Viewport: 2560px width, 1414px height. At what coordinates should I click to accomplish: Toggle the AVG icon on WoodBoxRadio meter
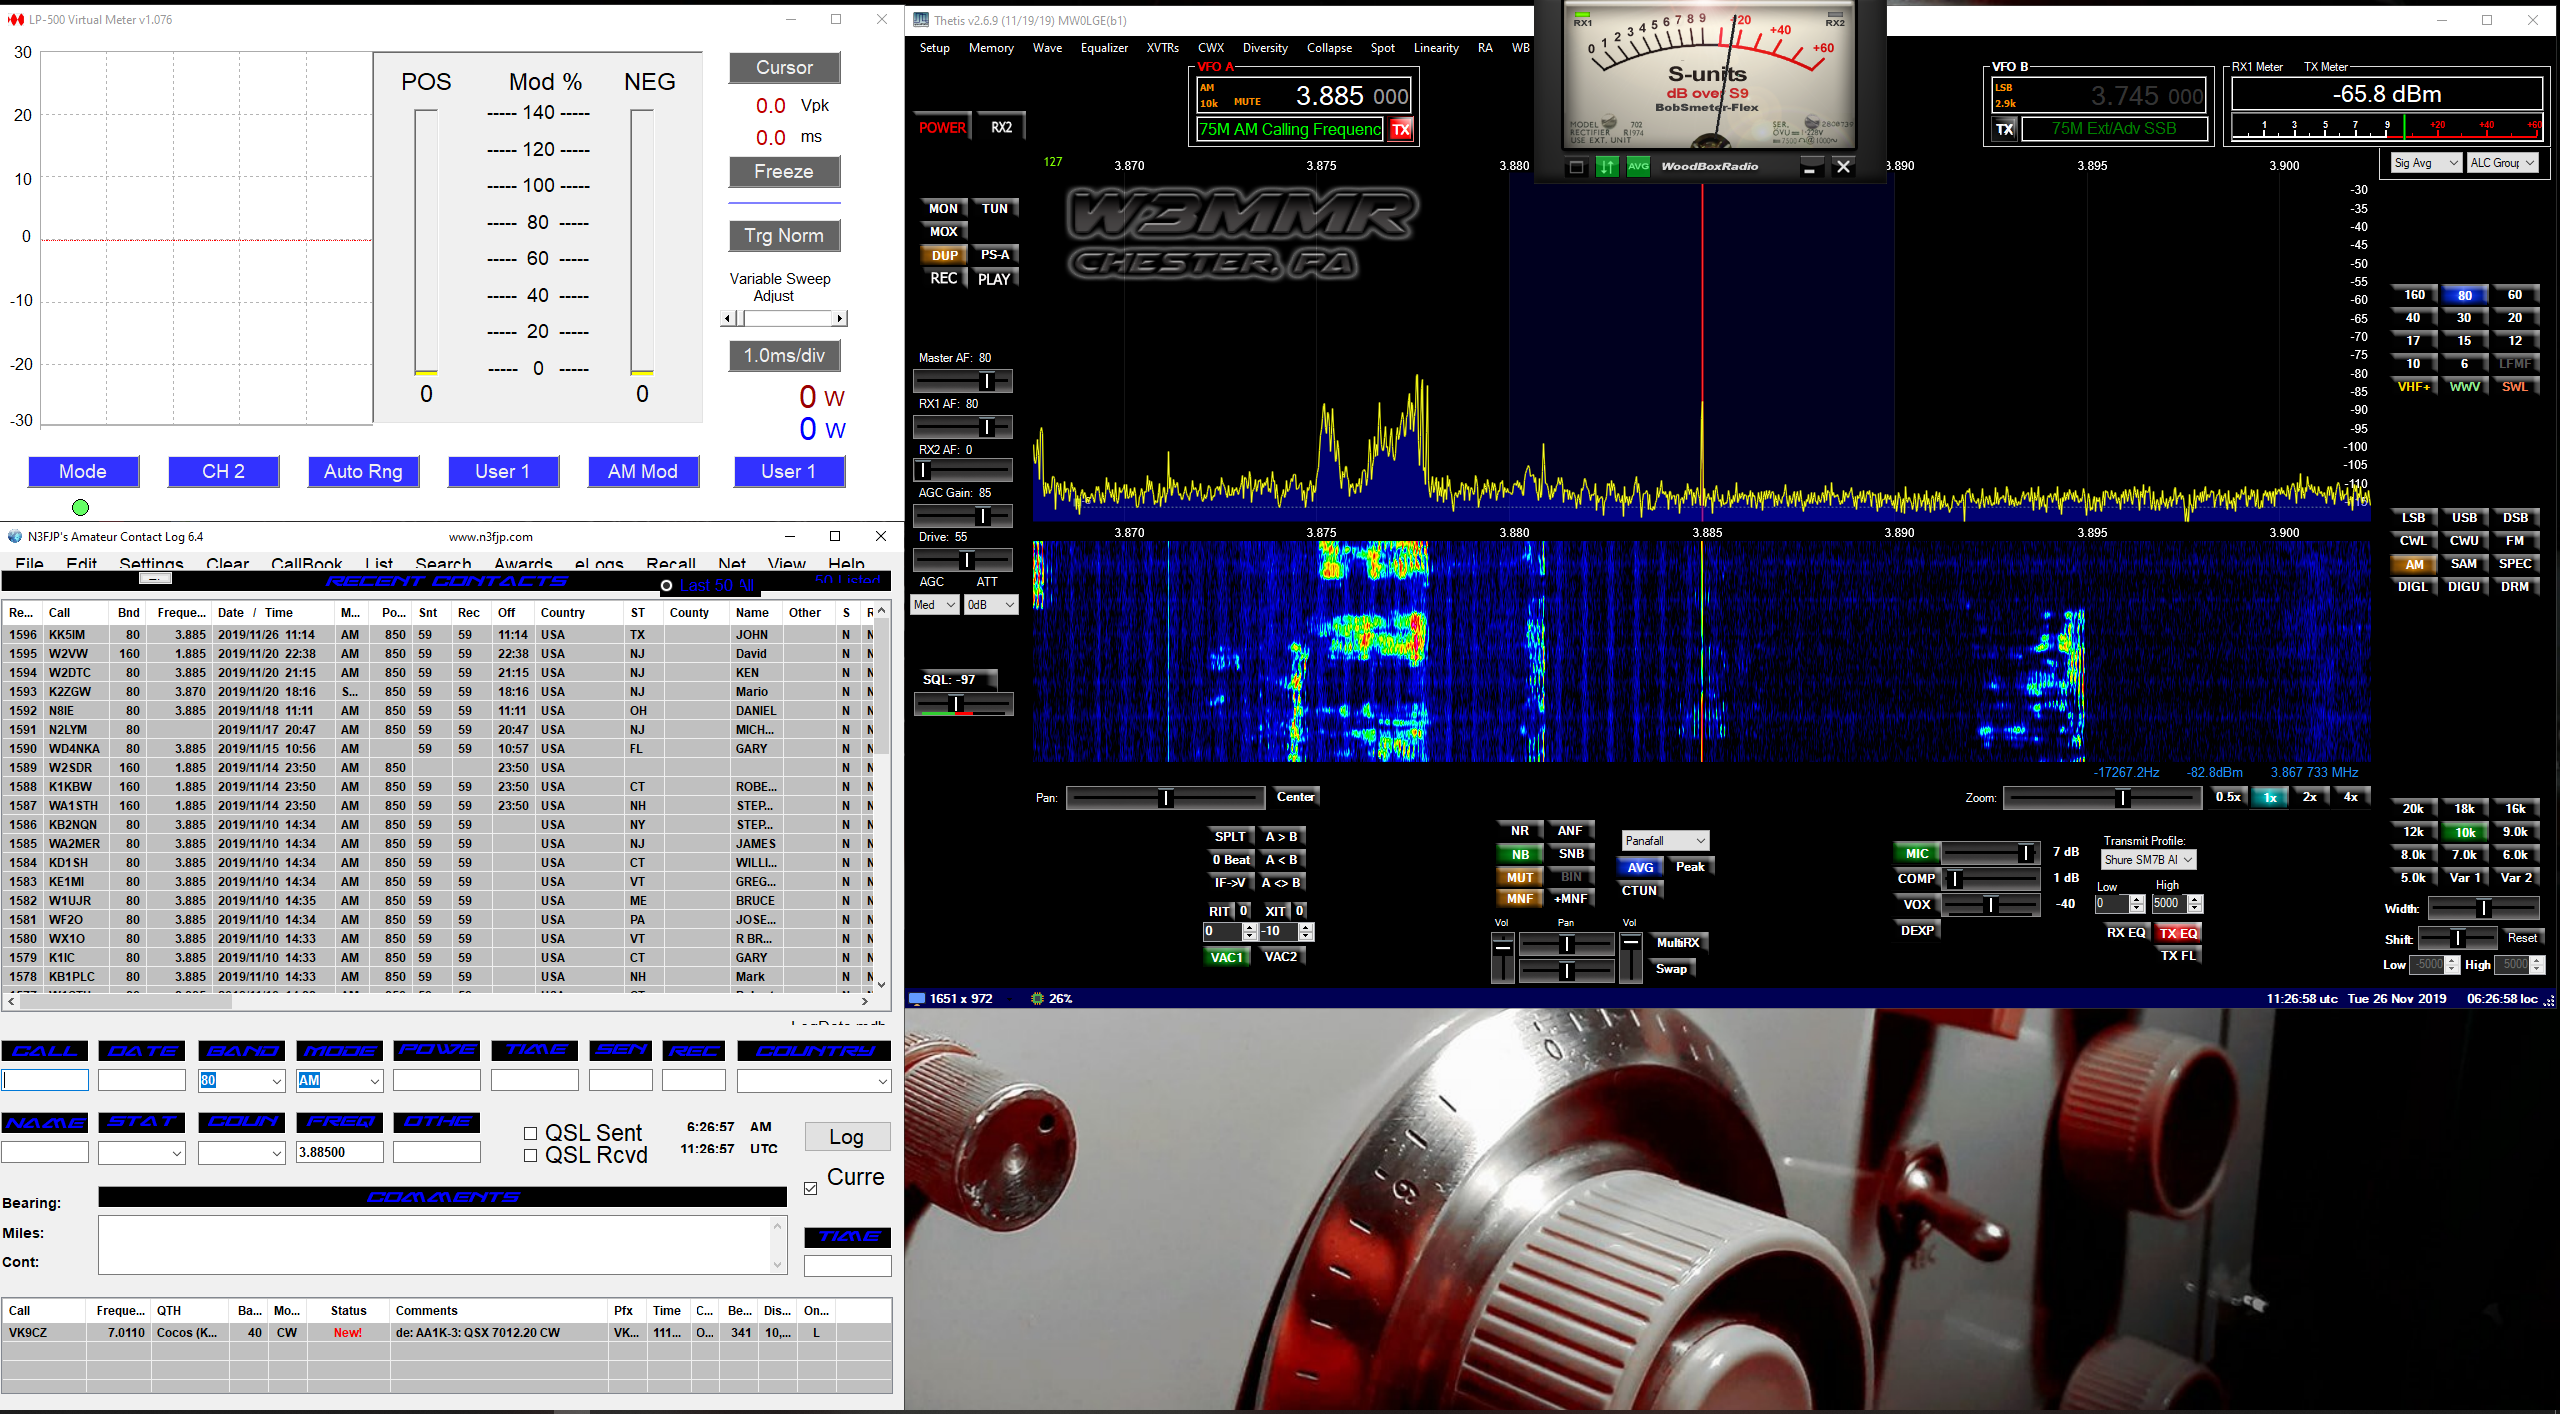click(1638, 167)
